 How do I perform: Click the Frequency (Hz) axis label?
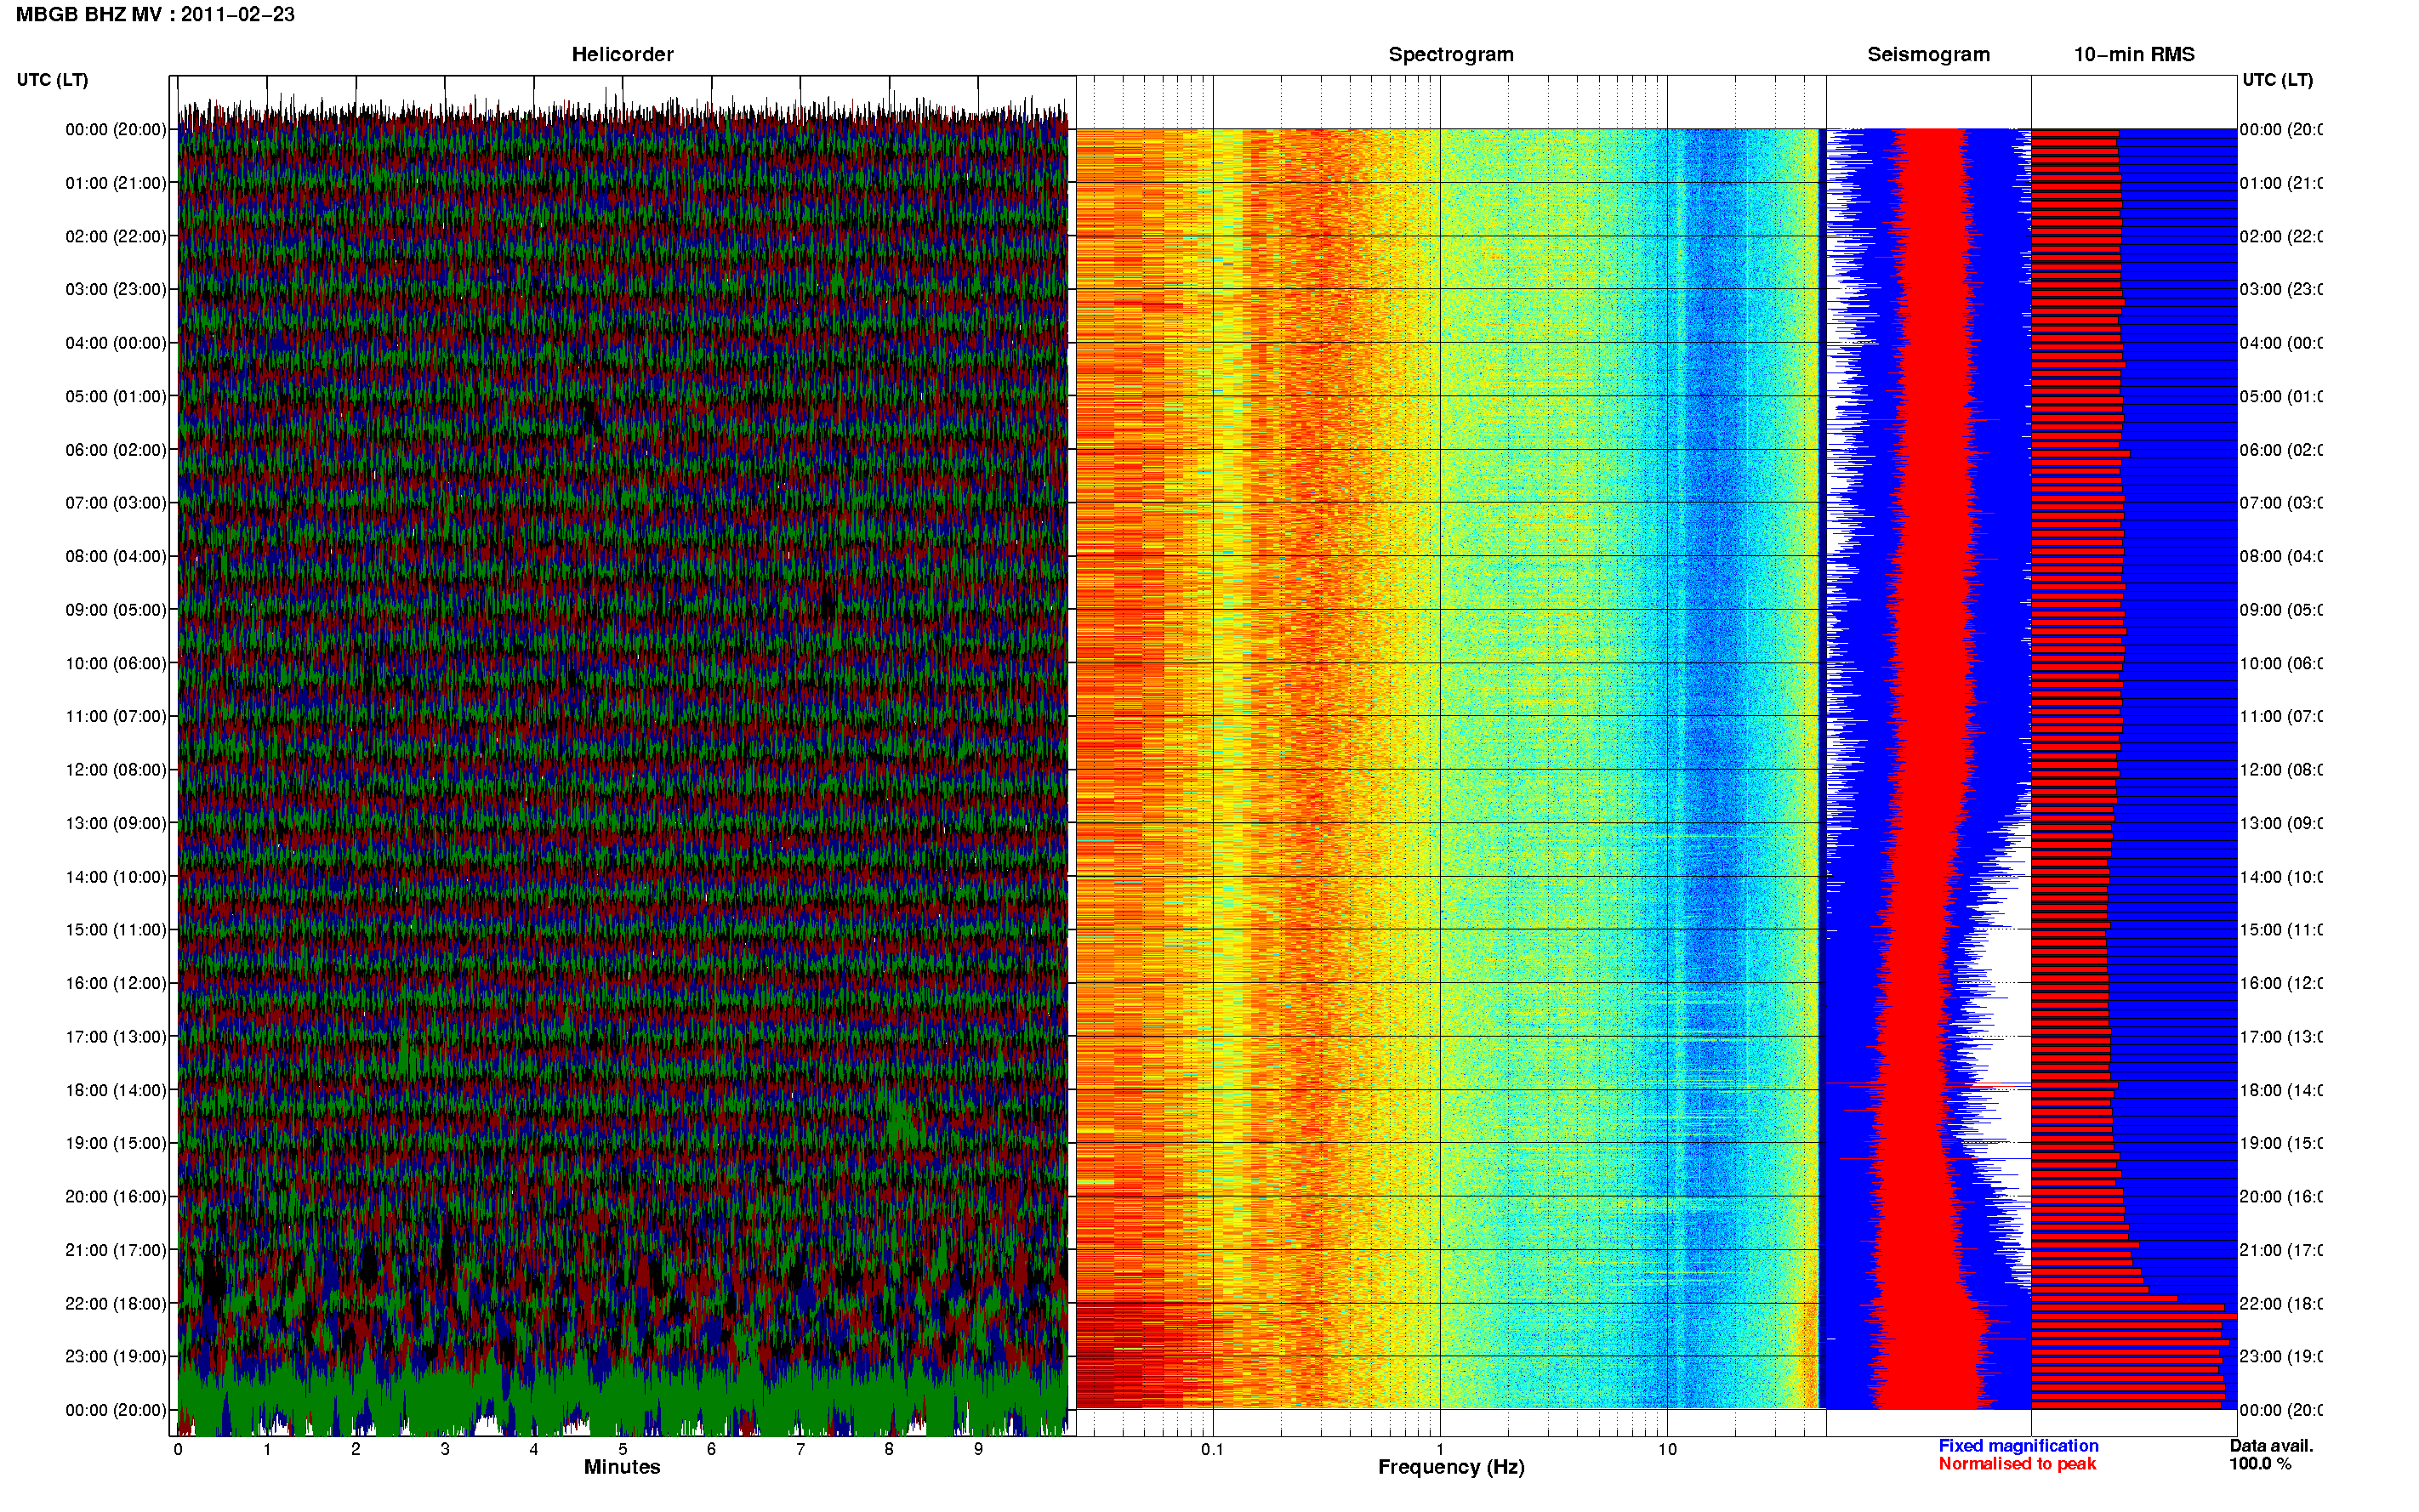[x=1451, y=1467]
